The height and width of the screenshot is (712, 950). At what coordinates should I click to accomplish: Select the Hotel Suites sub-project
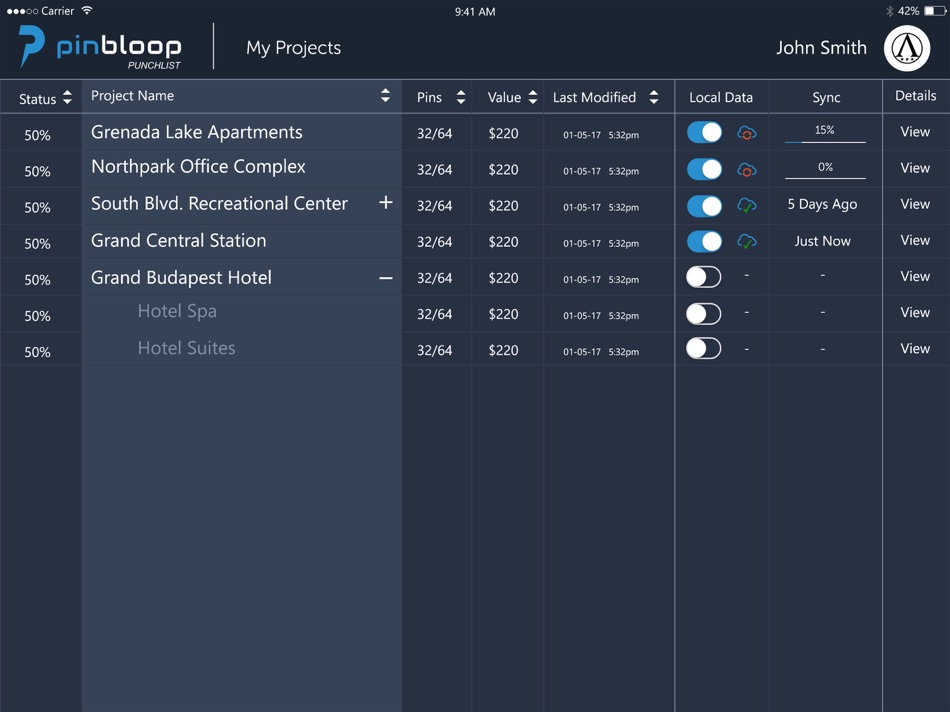pos(186,348)
